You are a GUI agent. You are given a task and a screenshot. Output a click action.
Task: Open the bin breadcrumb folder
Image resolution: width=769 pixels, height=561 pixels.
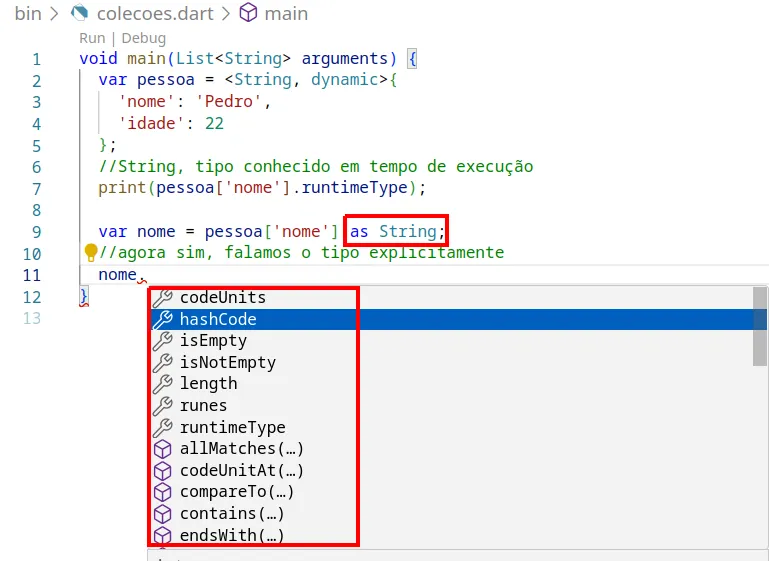[28, 14]
